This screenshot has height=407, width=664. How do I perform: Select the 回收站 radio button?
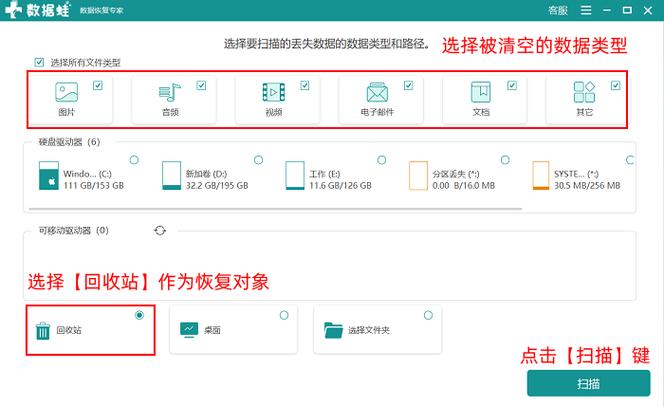(139, 315)
